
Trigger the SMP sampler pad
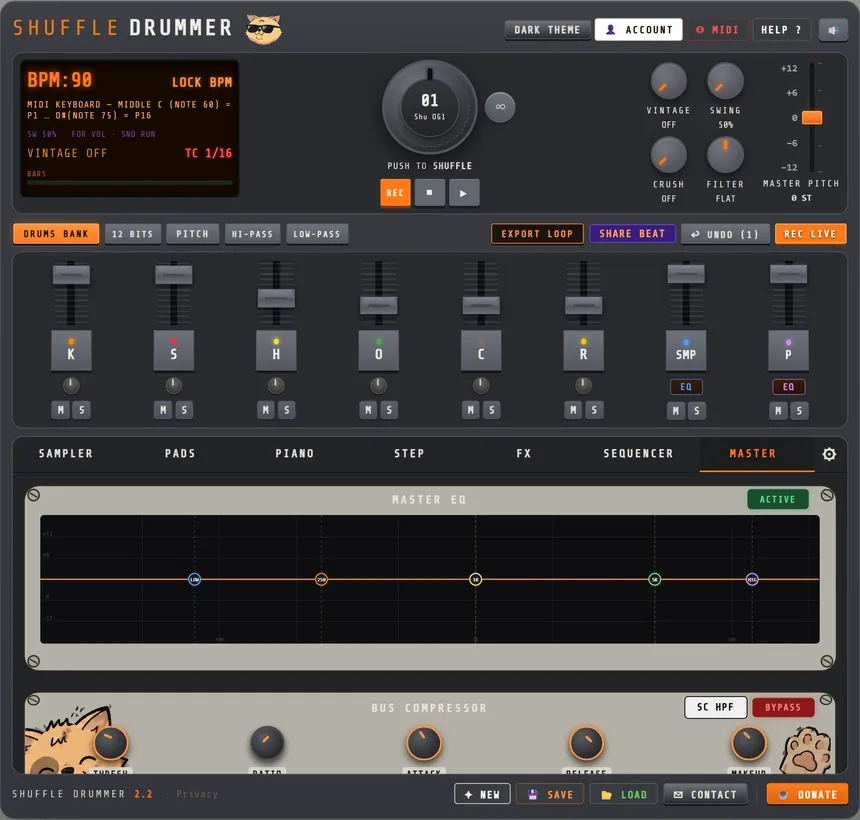686,350
